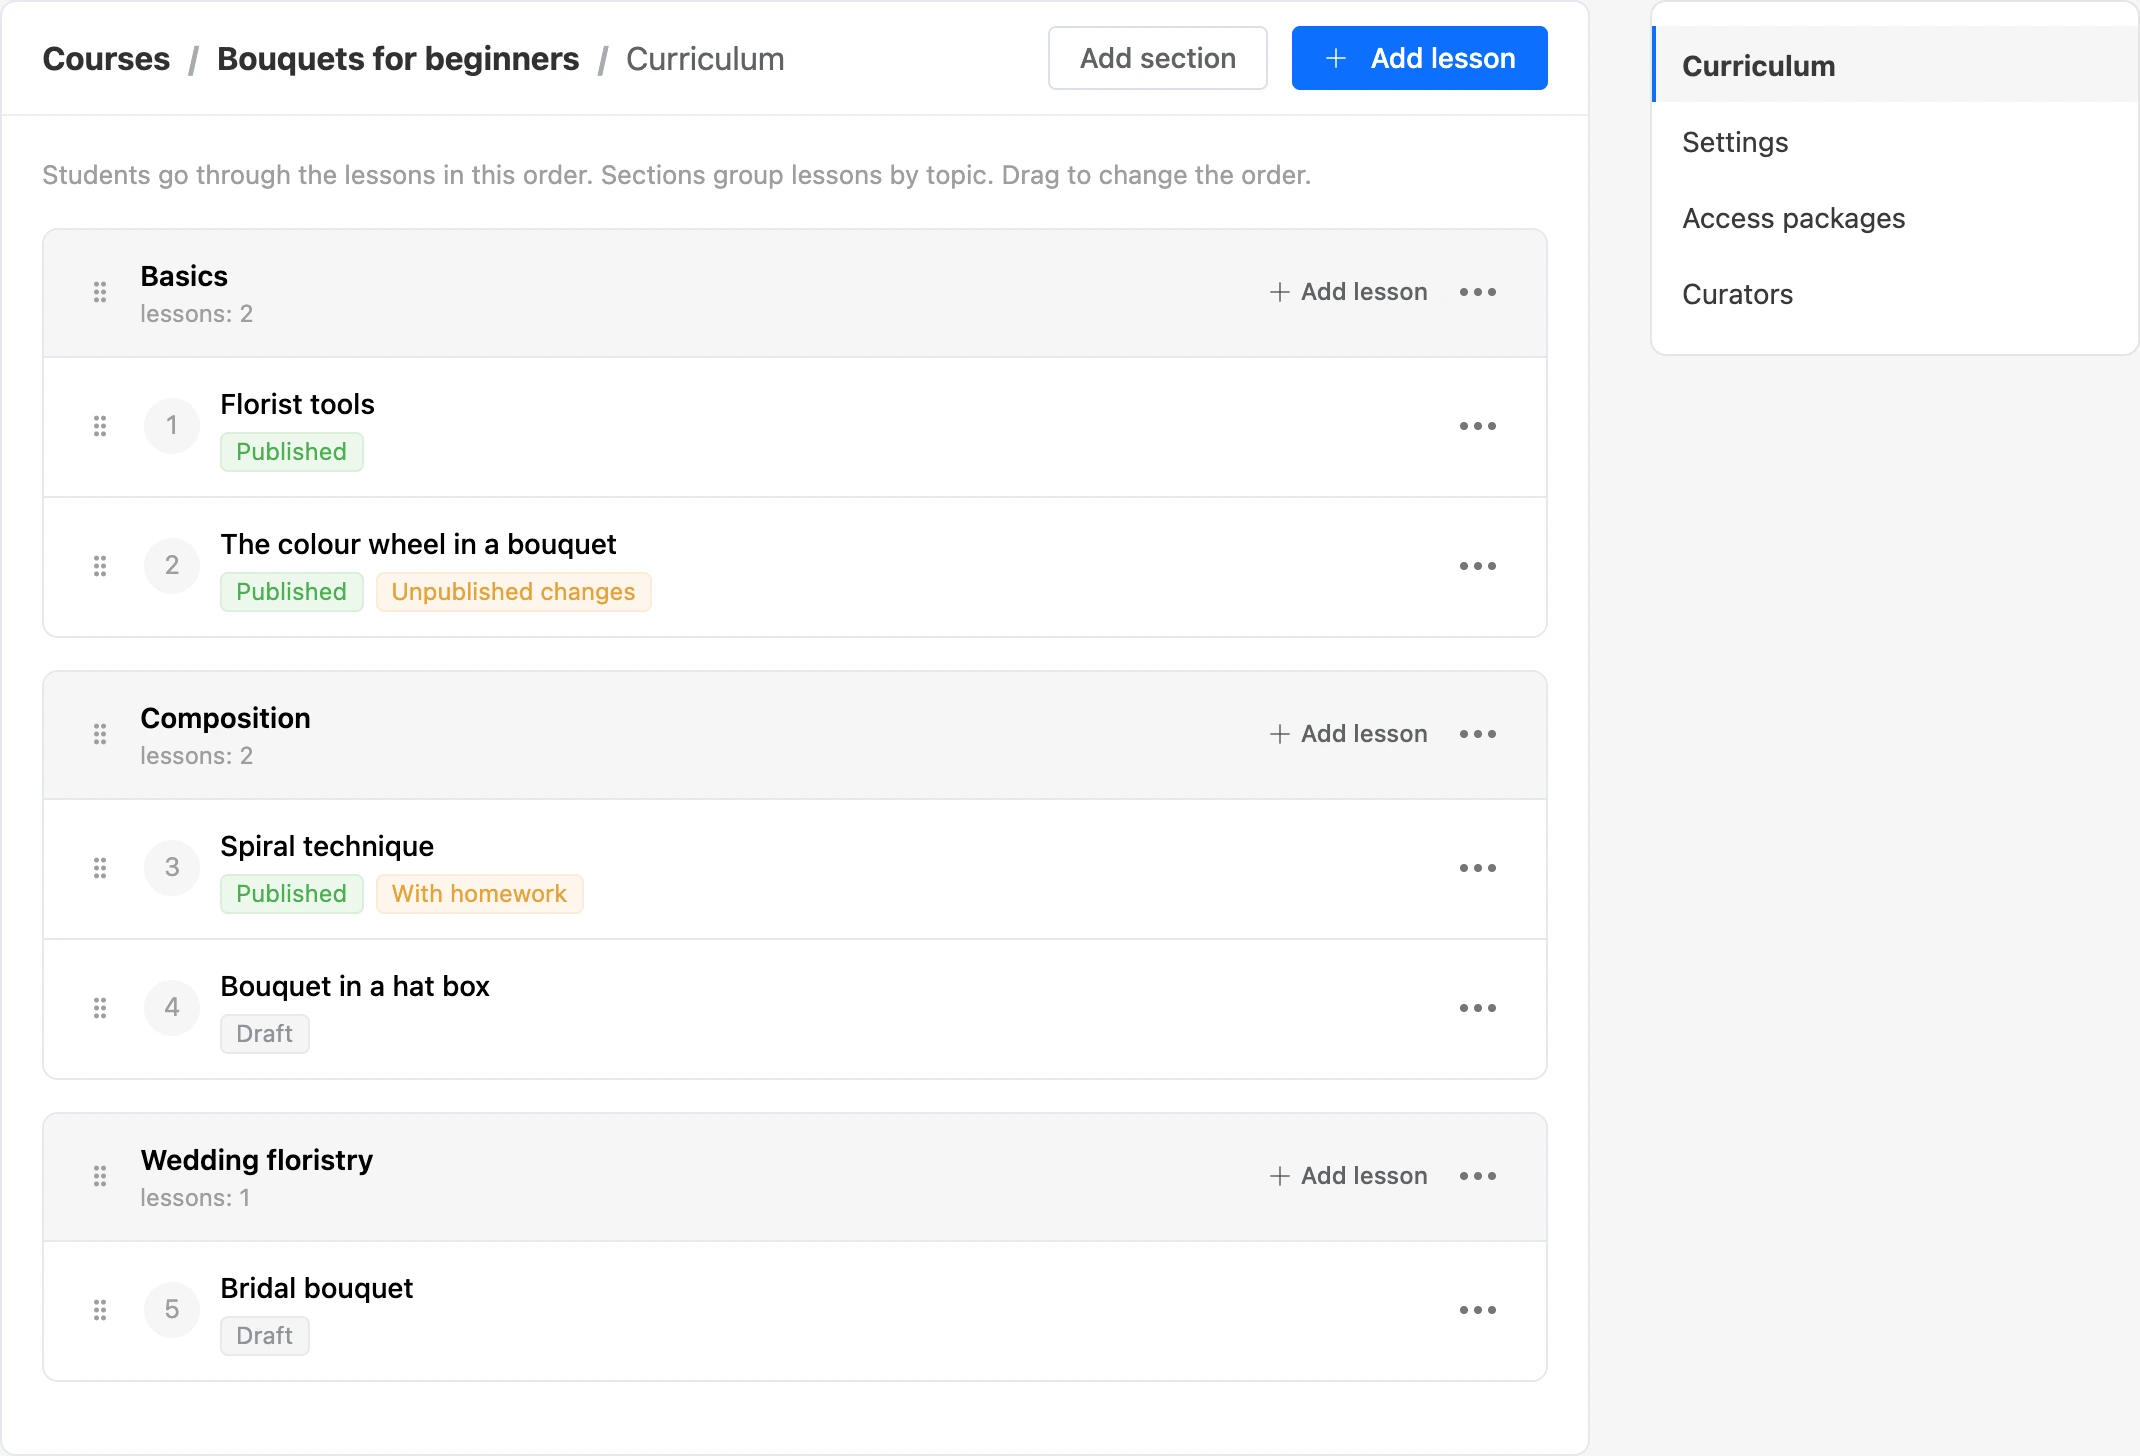Click the Draft badge under Bridal bouquet
The height and width of the screenshot is (1456, 2140).
[x=264, y=1336]
